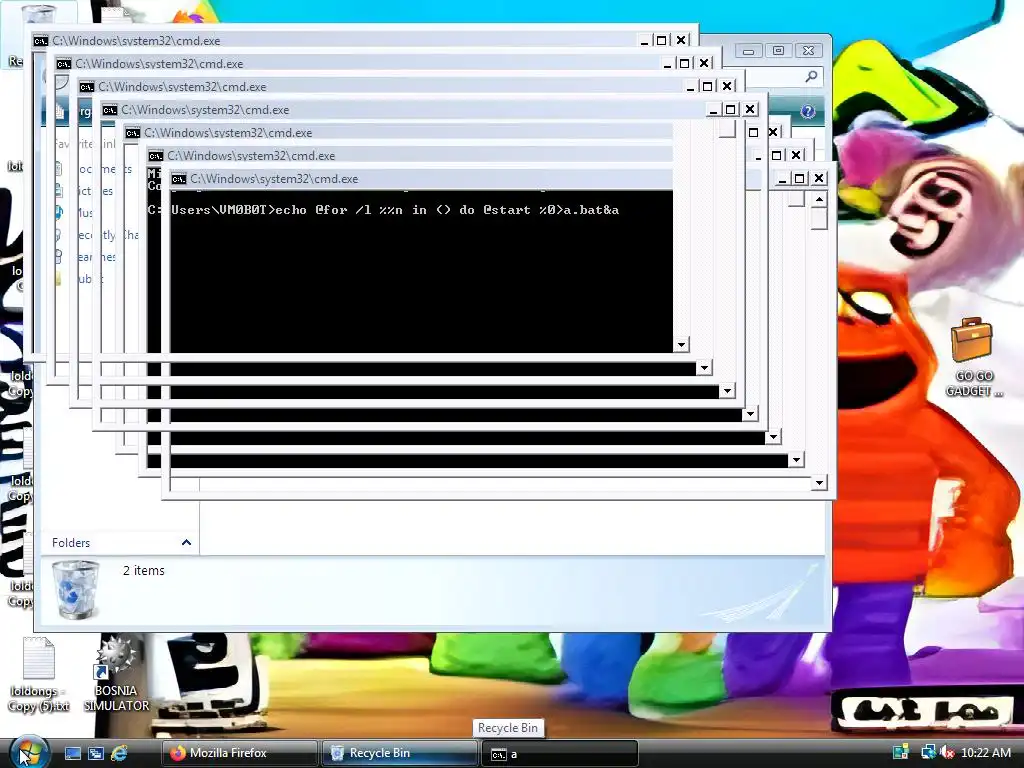Image resolution: width=1024 pixels, height=768 pixels.
Task: Close the frontmost cmd.exe window
Action: tap(819, 178)
